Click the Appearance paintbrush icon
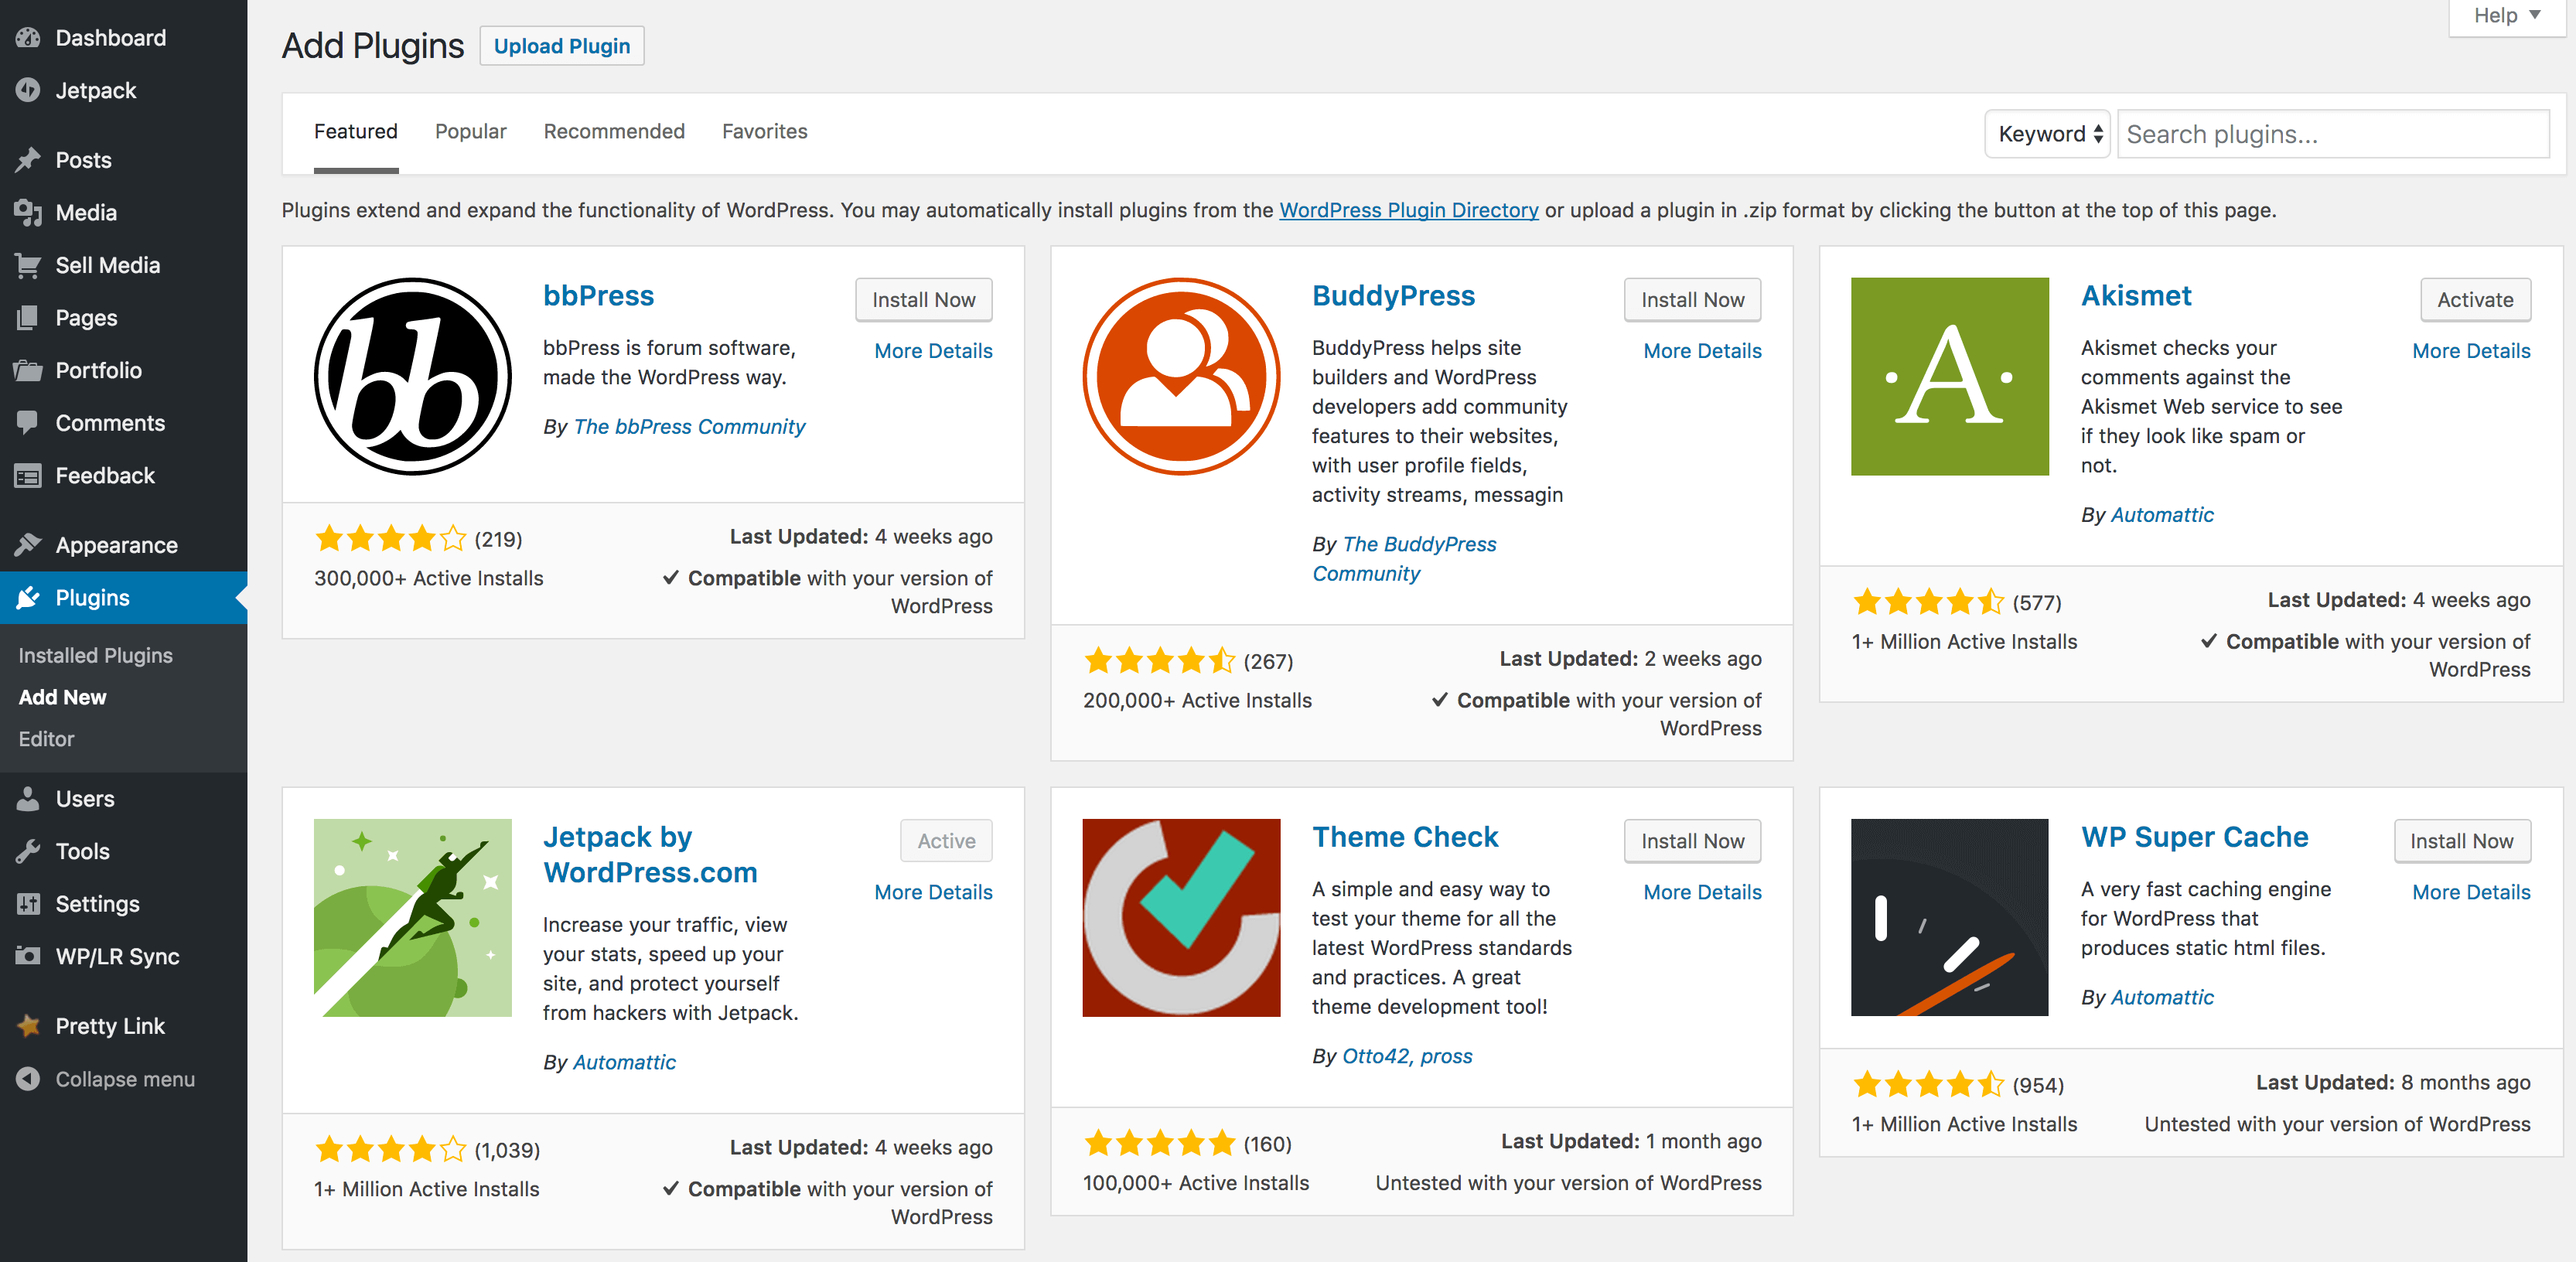 [28, 545]
